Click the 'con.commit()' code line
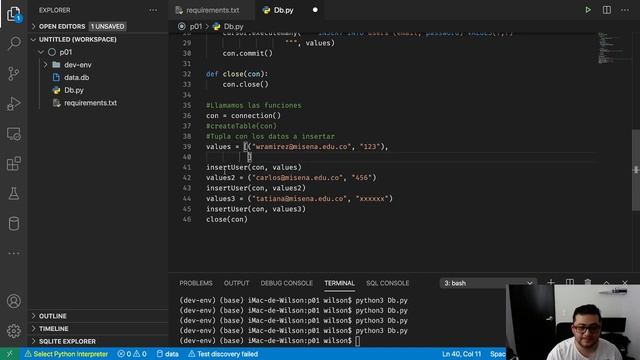This screenshot has width=640, height=360. coord(247,53)
